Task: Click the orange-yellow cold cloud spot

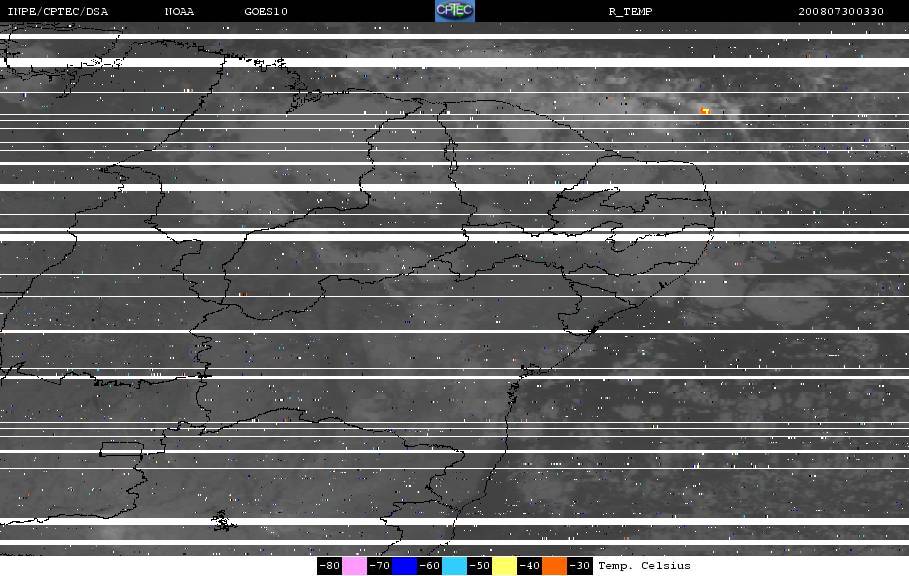Action: 704,110
